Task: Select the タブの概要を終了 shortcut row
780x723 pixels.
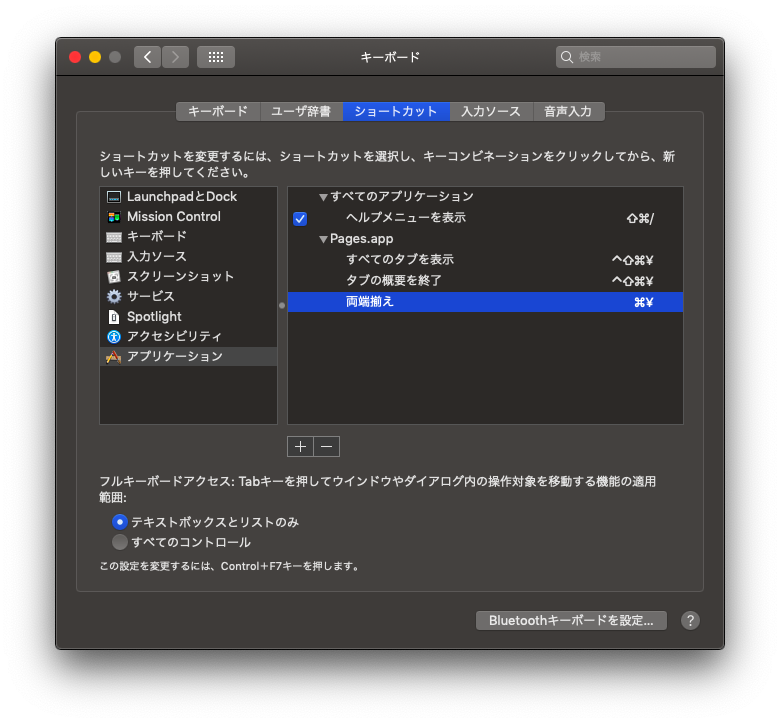Action: coord(485,281)
